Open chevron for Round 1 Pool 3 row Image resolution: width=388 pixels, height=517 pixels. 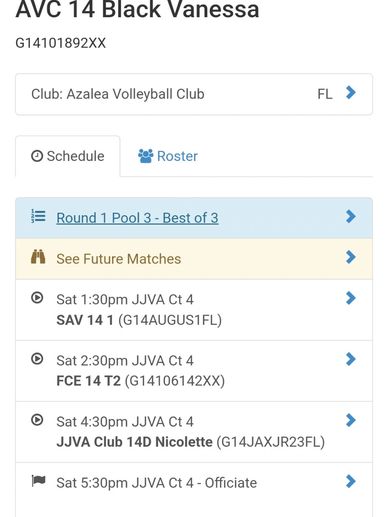[x=351, y=216]
